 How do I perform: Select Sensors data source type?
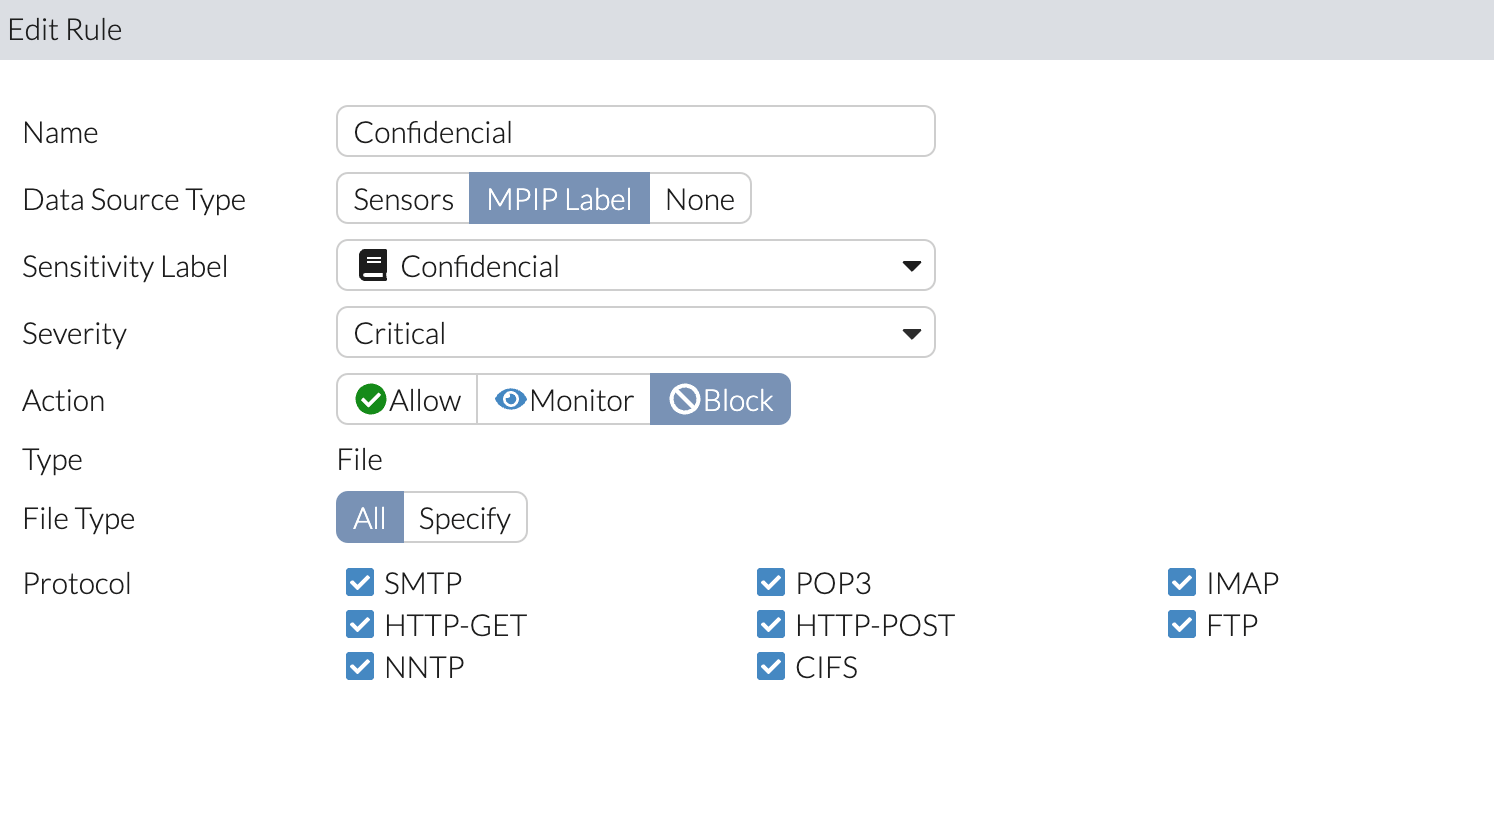coord(403,199)
